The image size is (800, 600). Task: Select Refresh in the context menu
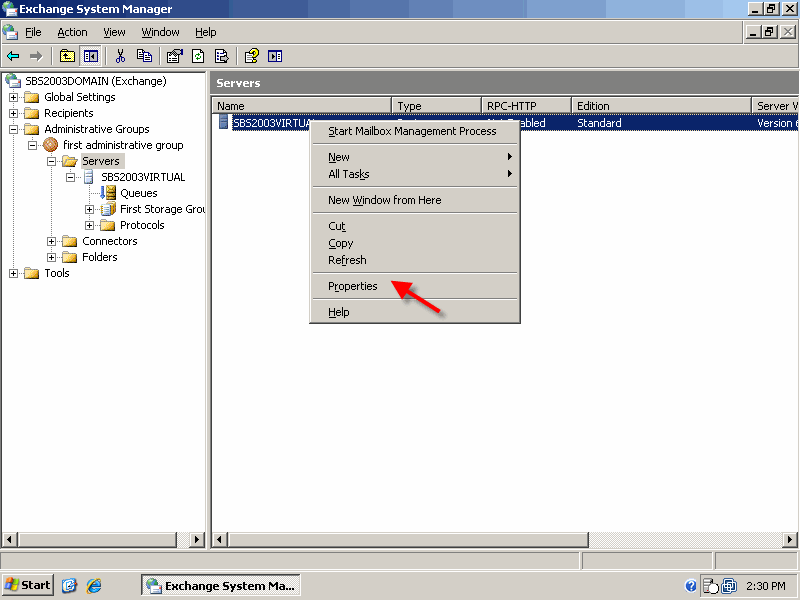click(415, 260)
